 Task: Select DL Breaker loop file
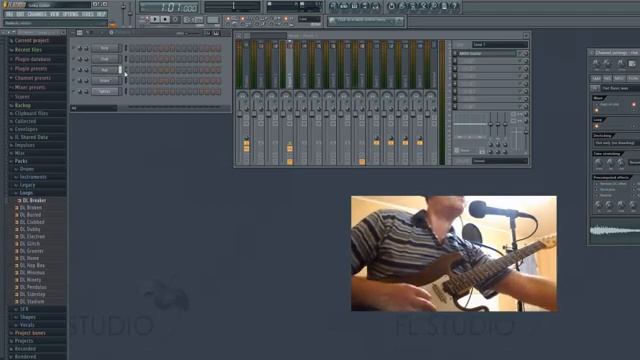pyautogui.click(x=34, y=200)
